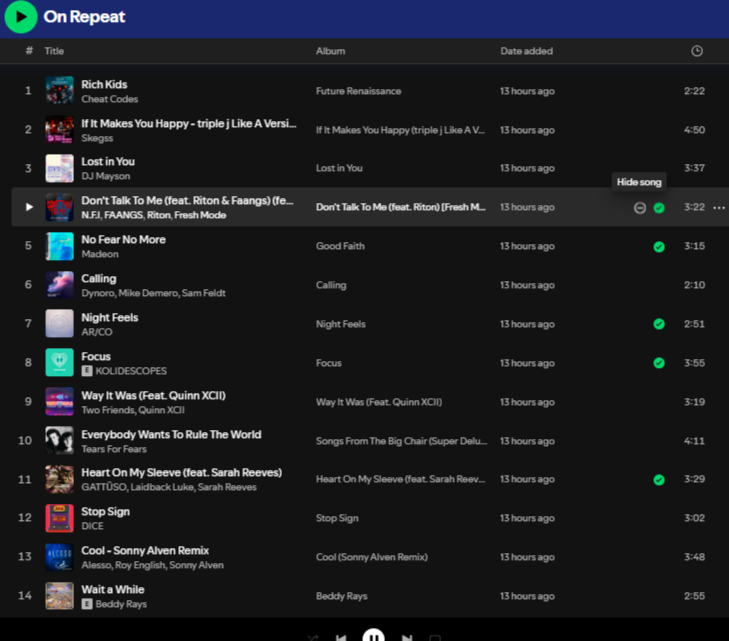Viewport: 729px width, 641px height.
Task: Play the On Repeat playlist
Action: point(20,17)
